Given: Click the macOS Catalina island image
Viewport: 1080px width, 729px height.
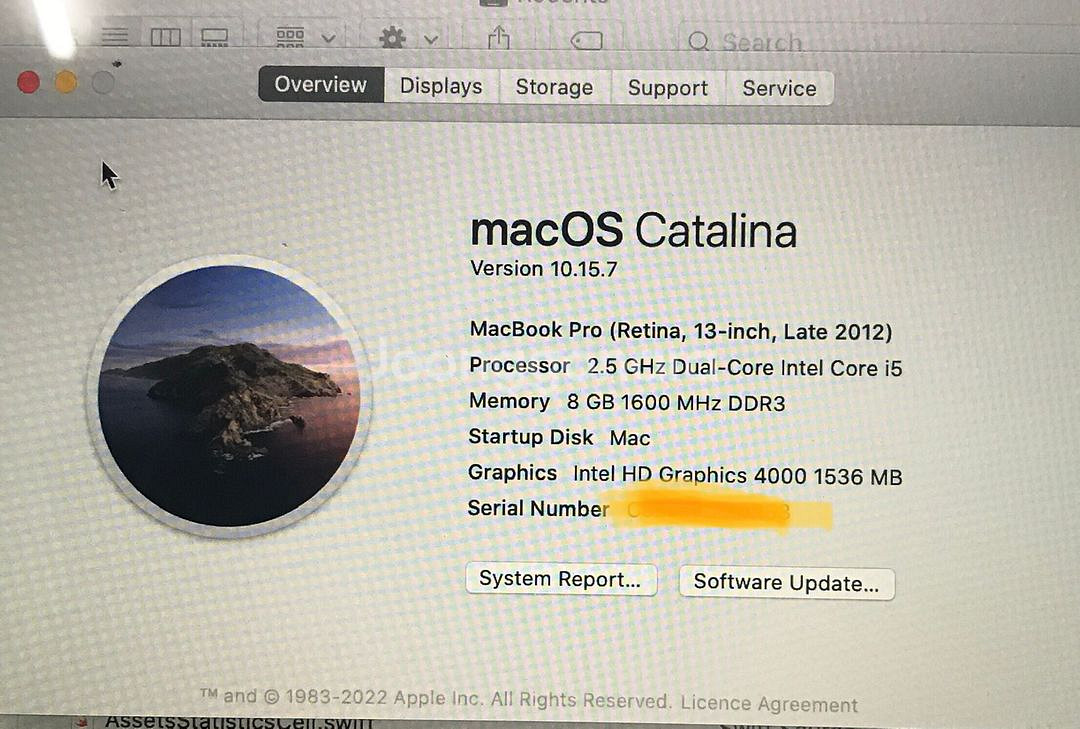Looking at the screenshot, I should pos(229,395).
